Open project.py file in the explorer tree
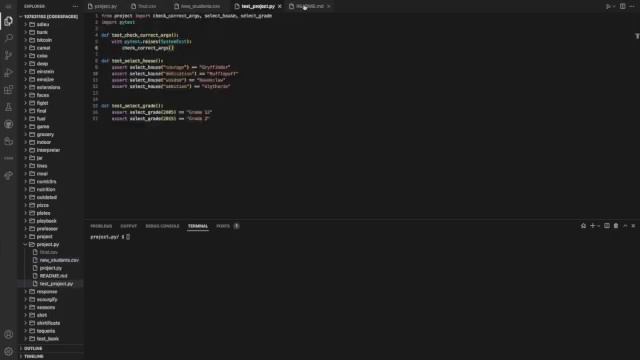640x360 pixels. tap(51, 268)
